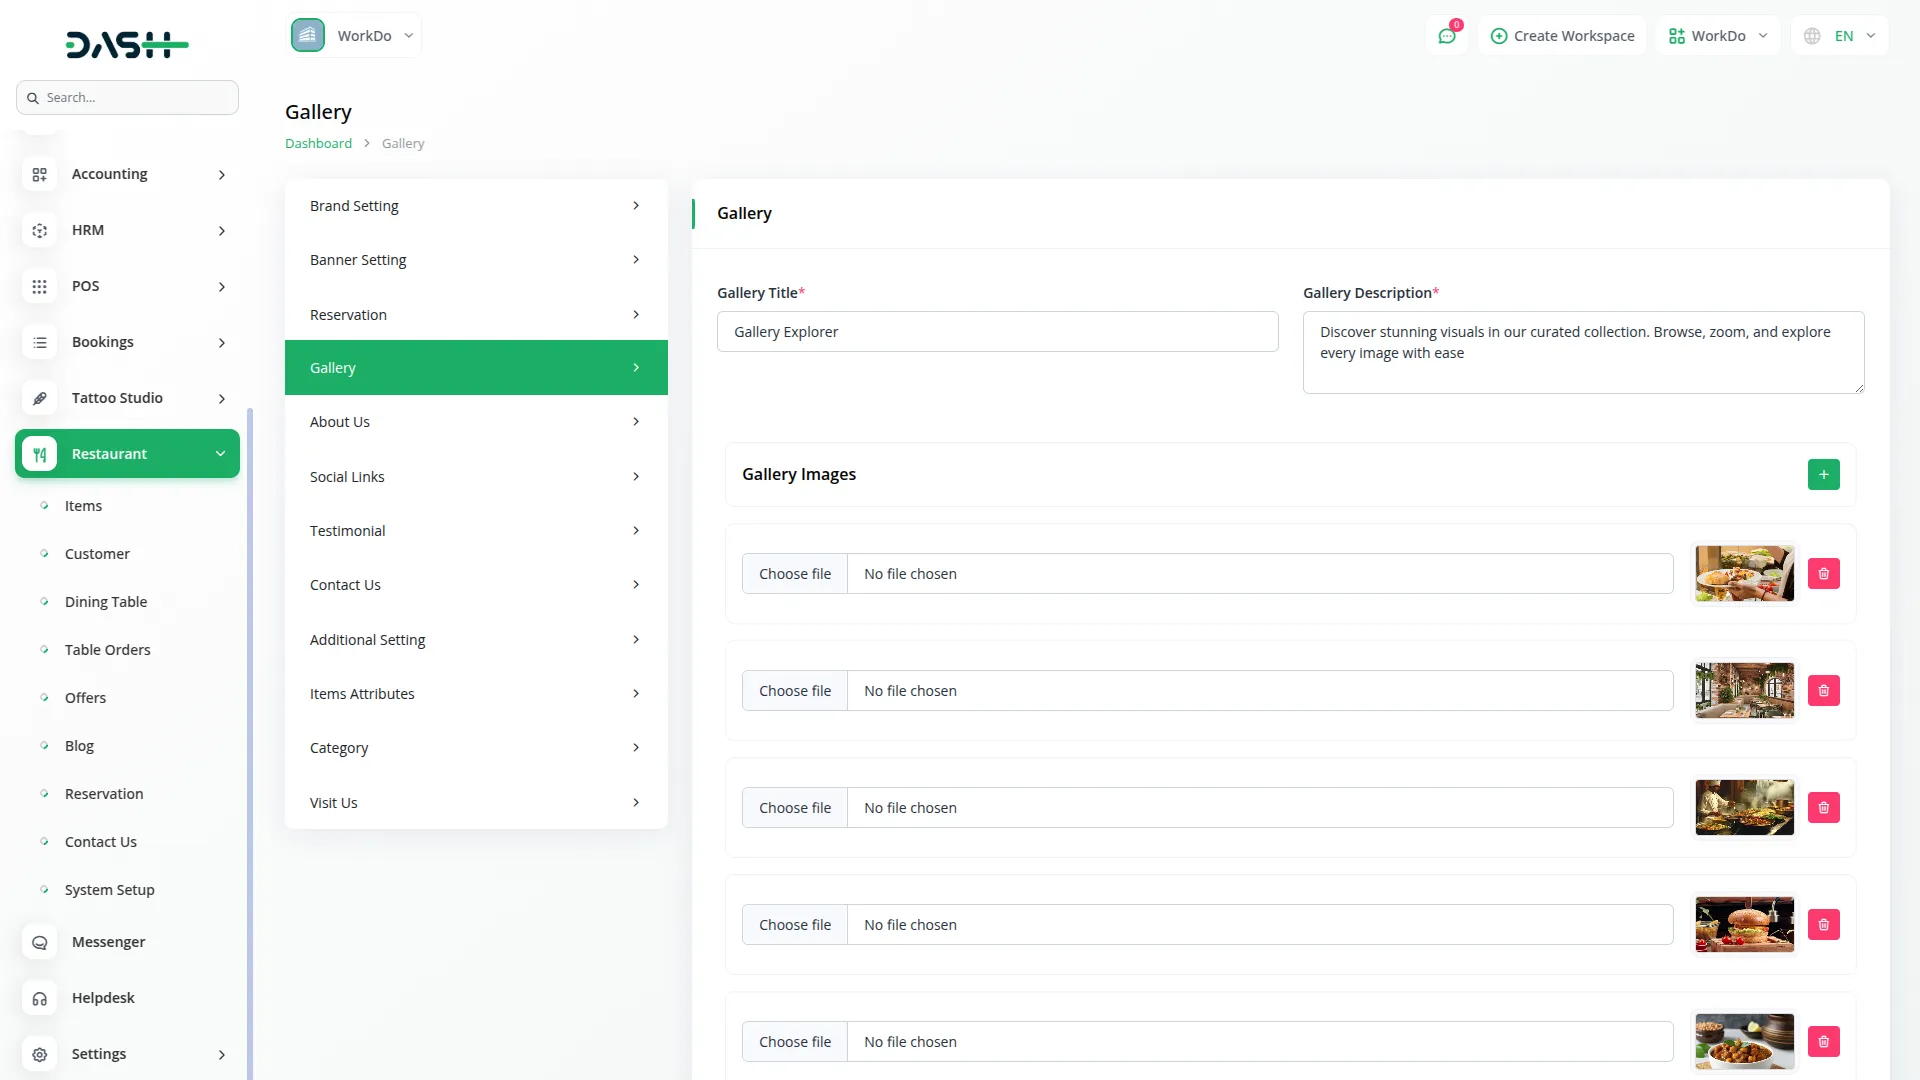Screen dimensions: 1920x1080
Task: Click the sidebar scrollbar
Action: (250, 700)
